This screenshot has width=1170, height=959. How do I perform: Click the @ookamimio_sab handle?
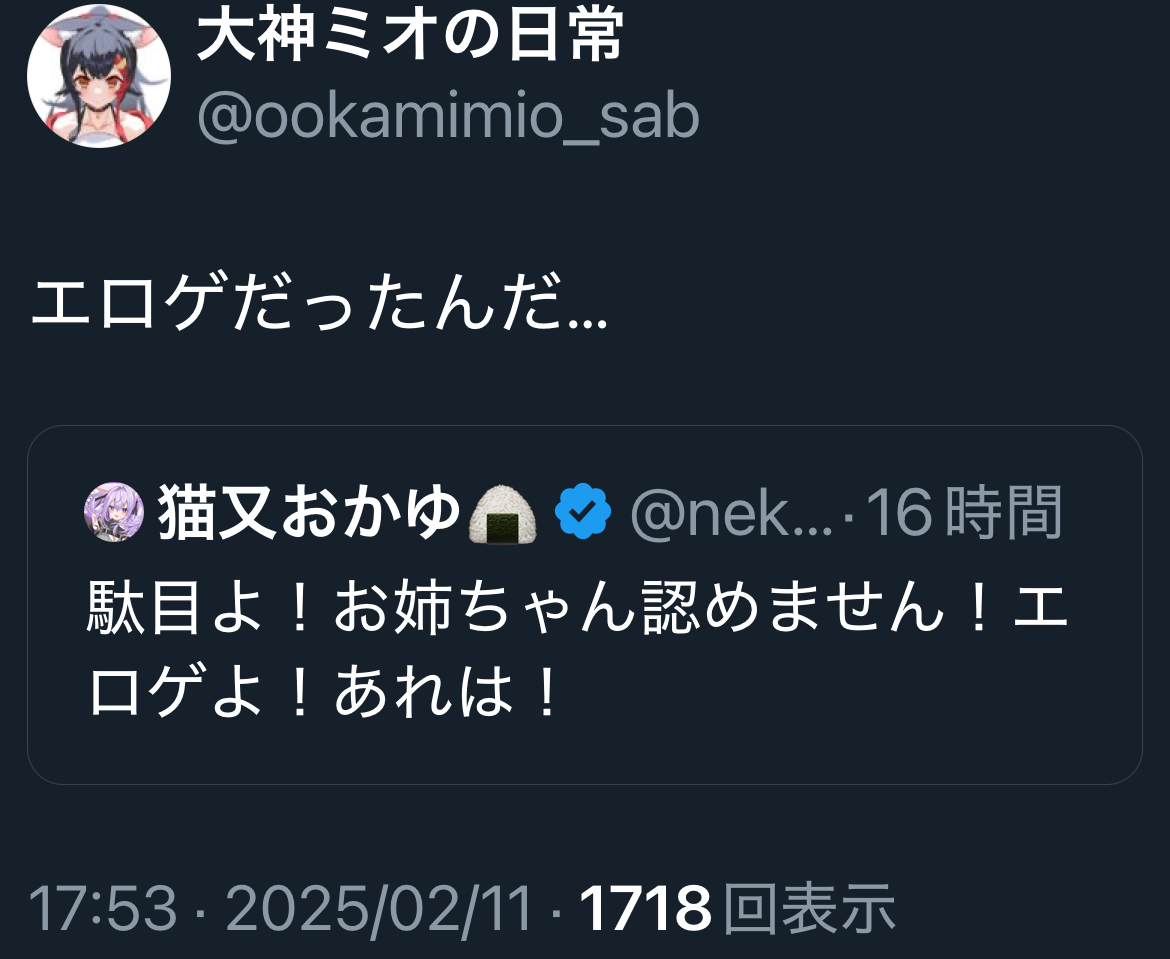pos(448,118)
